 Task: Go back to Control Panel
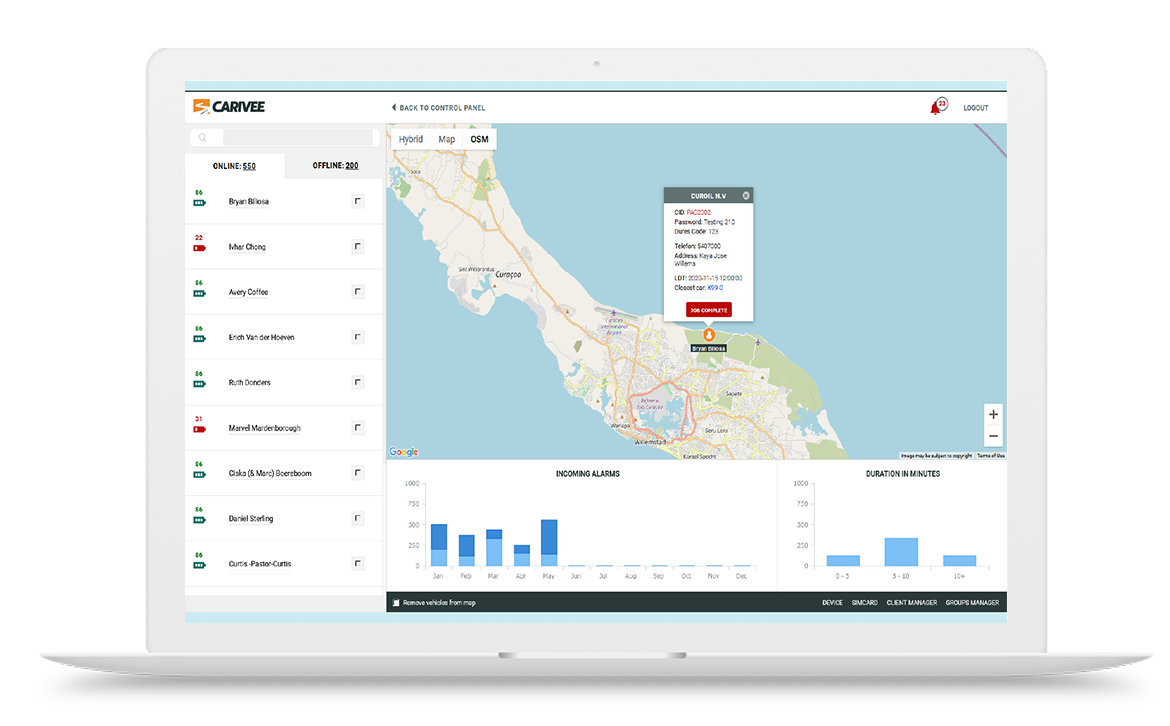438,107
